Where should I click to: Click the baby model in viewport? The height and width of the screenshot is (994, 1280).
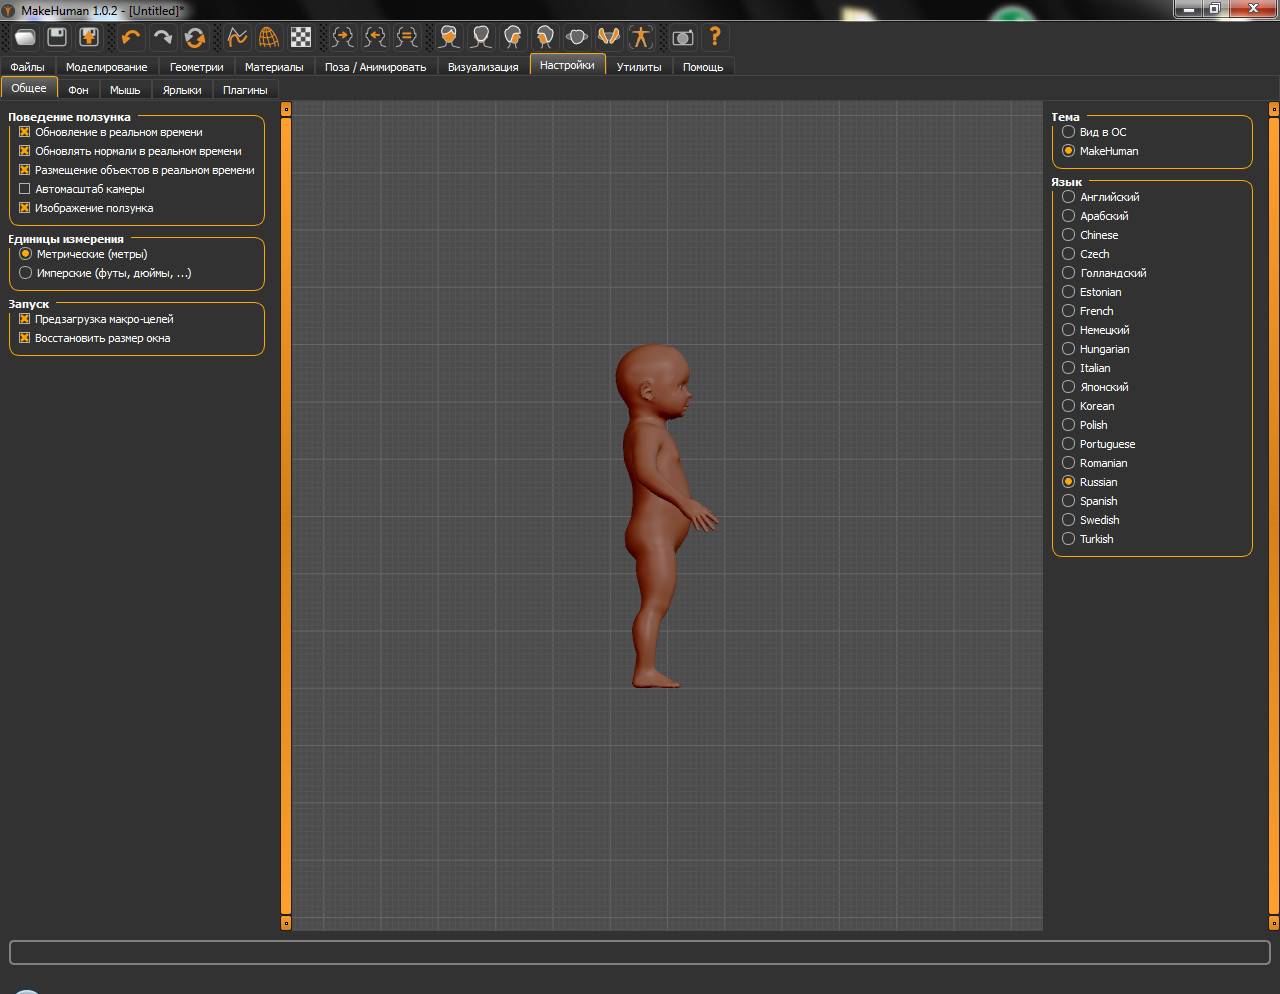point(660,516)
